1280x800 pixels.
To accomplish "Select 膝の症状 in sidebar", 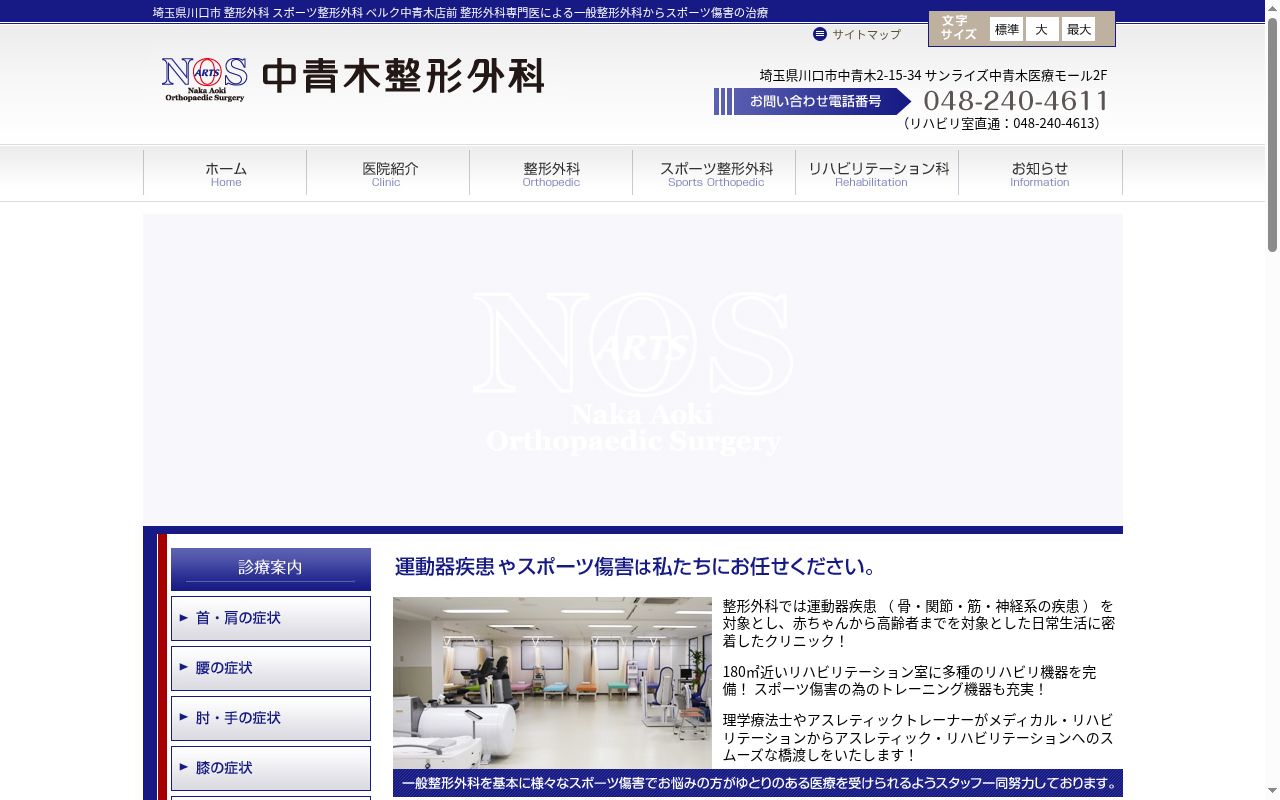I will [x=271, y=769].
